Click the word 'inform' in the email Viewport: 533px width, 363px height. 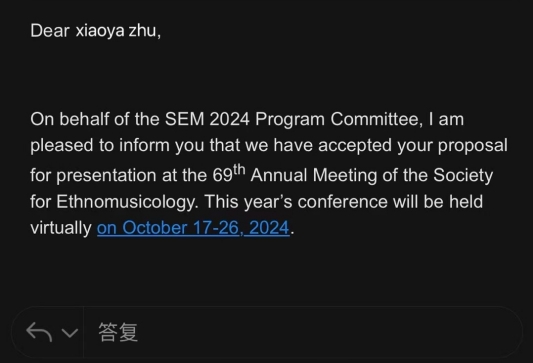tap(144, 145)
